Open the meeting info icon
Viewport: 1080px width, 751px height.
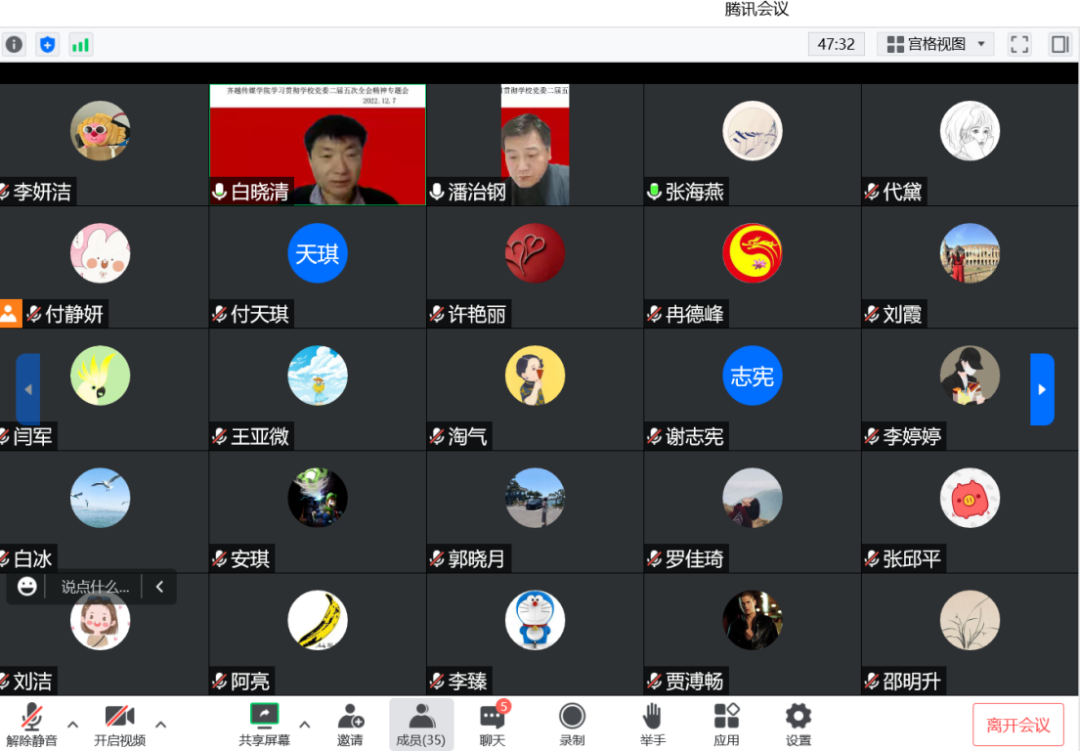point(14,45)
